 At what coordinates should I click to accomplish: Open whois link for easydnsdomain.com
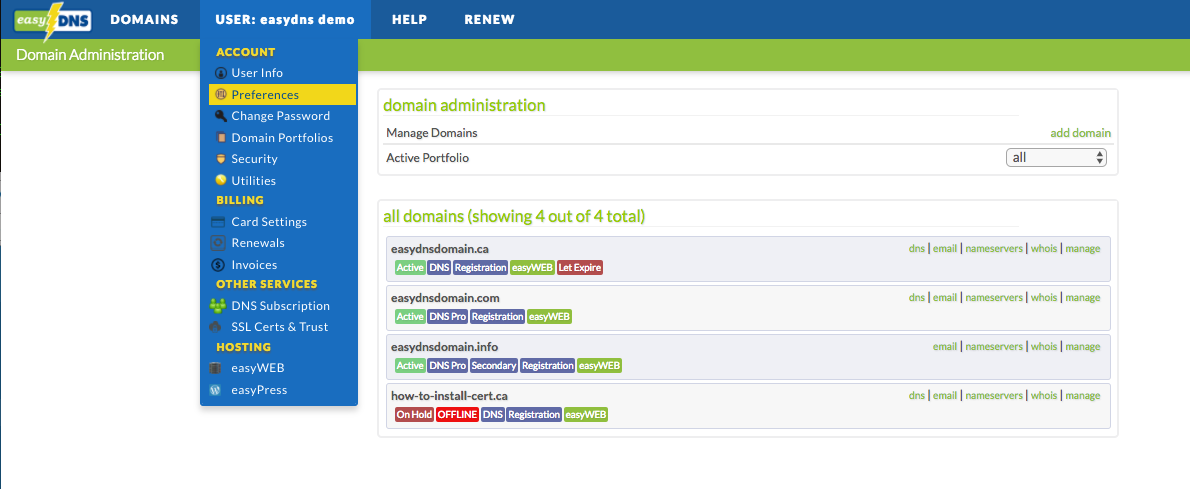tap(1044, 298)
